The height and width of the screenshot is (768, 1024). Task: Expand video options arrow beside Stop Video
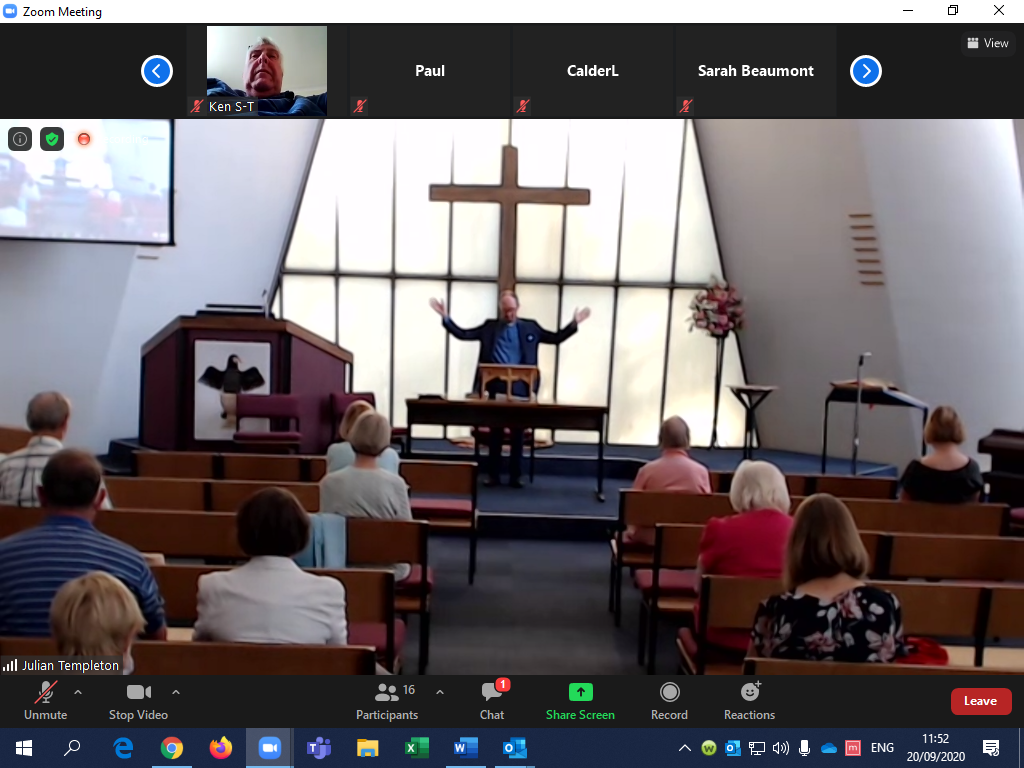[176, 692]
